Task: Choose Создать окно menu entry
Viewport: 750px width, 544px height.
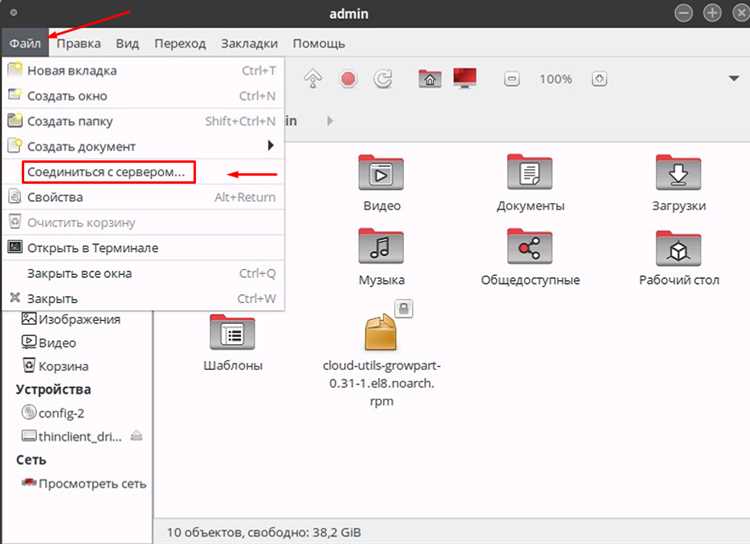Action: (143, 96)
